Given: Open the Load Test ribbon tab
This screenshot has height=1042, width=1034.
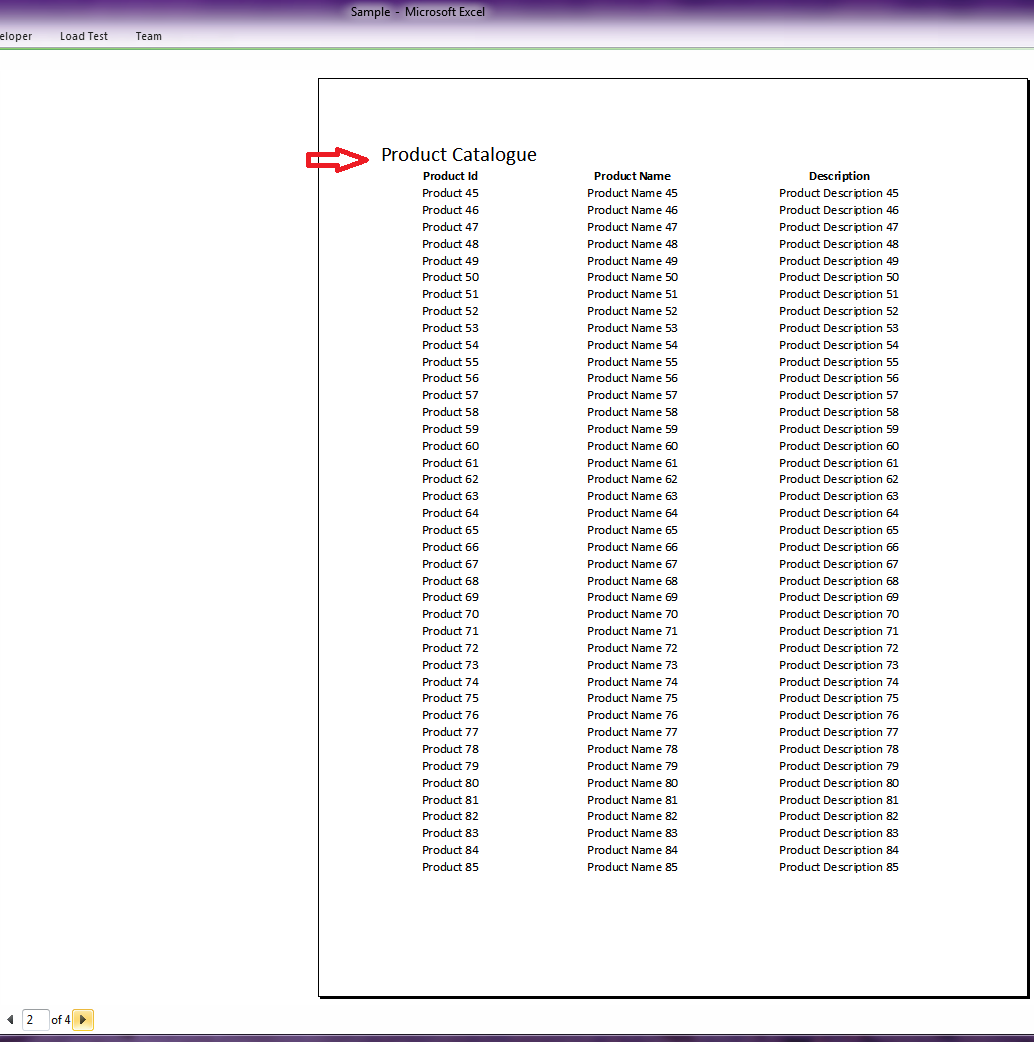Looking at the screenshot, I should (84, 36).
